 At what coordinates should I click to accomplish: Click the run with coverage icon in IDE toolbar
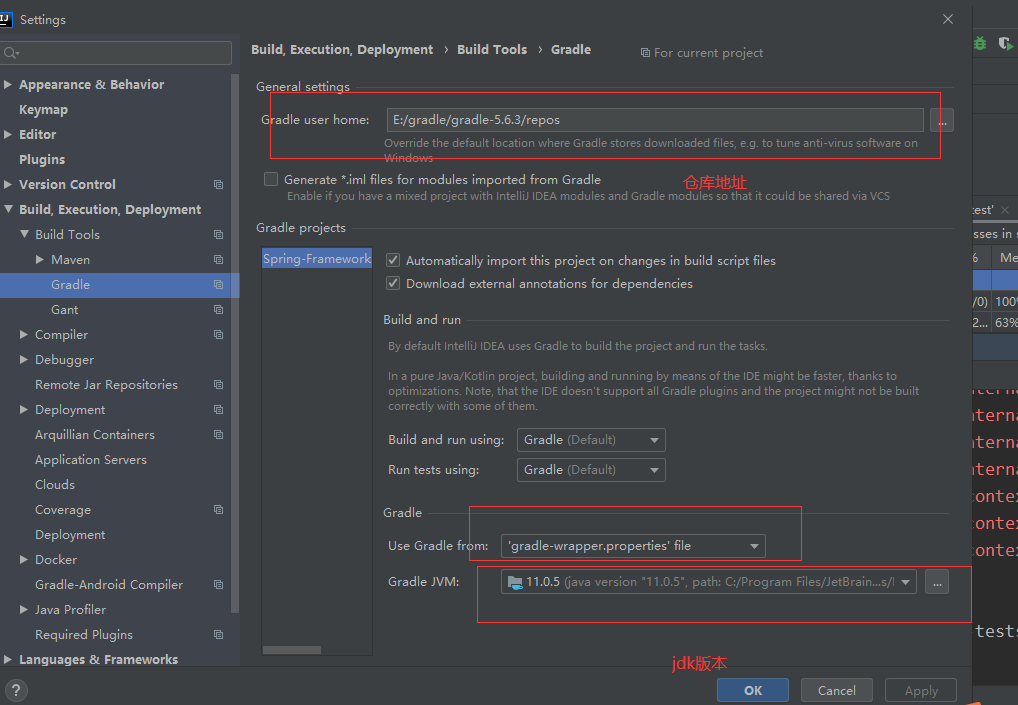point(1006,43)
